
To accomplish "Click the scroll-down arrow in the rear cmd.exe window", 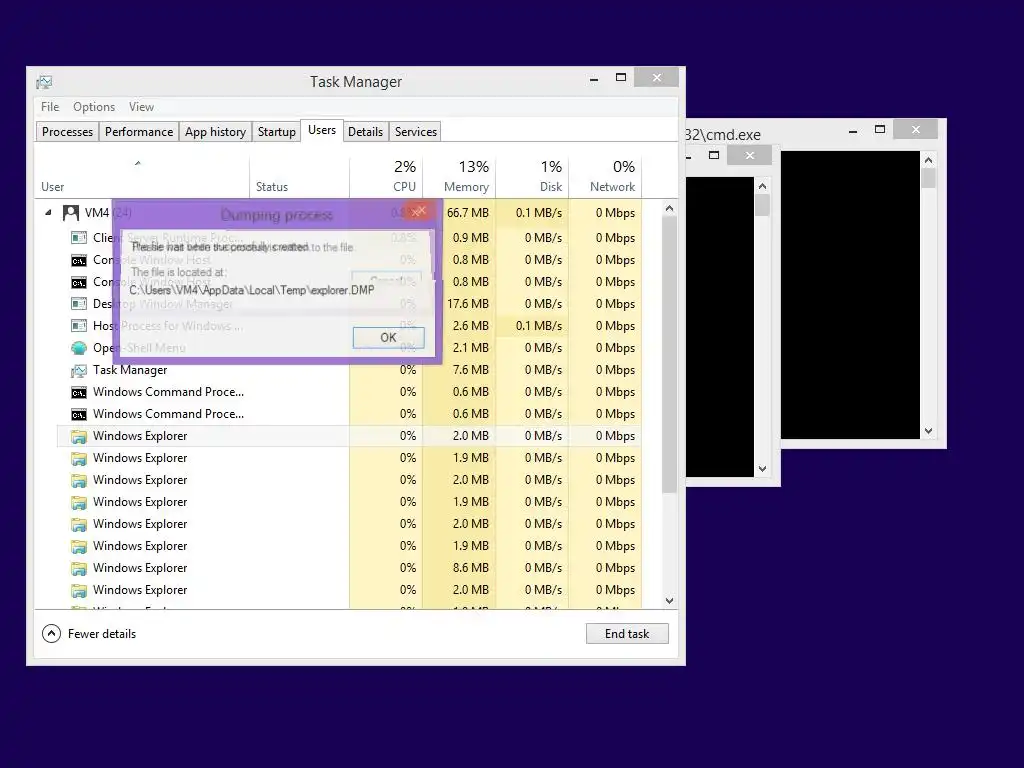I will (x=929, y=431).
